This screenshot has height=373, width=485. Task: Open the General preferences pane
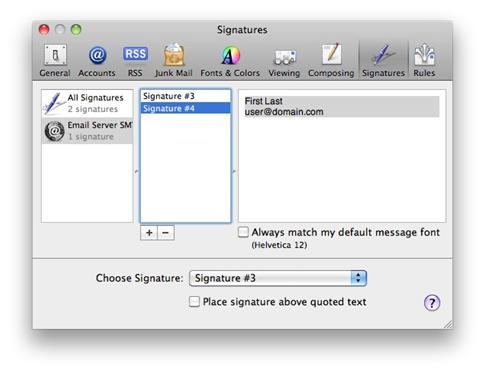tap(55, 61)
